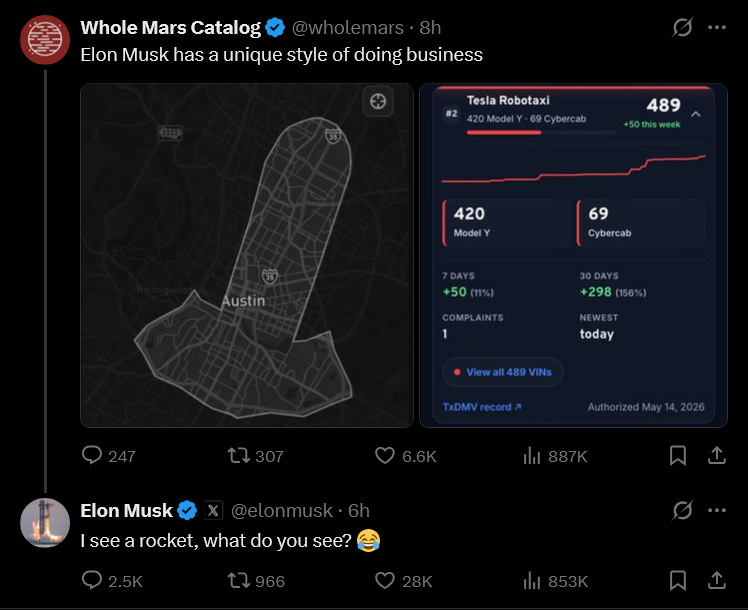Share the Whole Mars Catalog post
The width and height of the screenshot is (748, 610).
click(717, 456)
